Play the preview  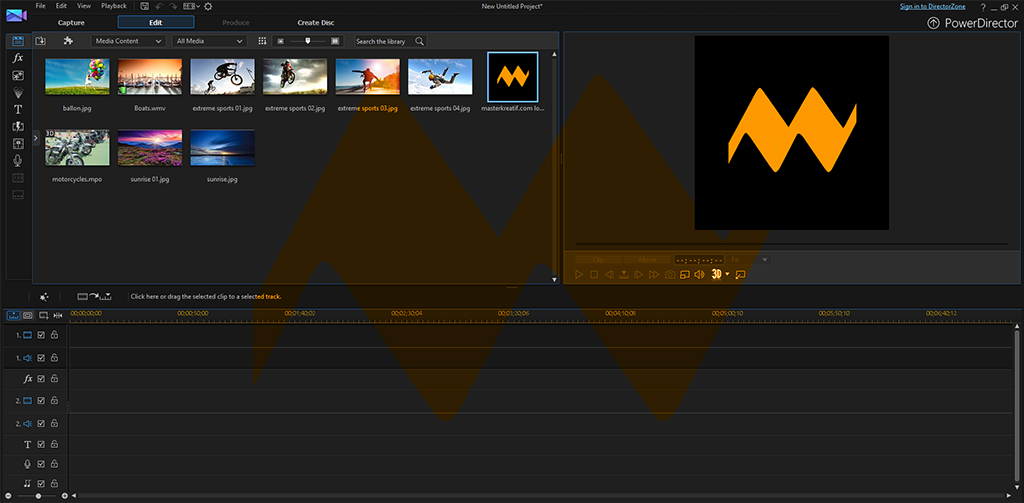coord(579,275)
